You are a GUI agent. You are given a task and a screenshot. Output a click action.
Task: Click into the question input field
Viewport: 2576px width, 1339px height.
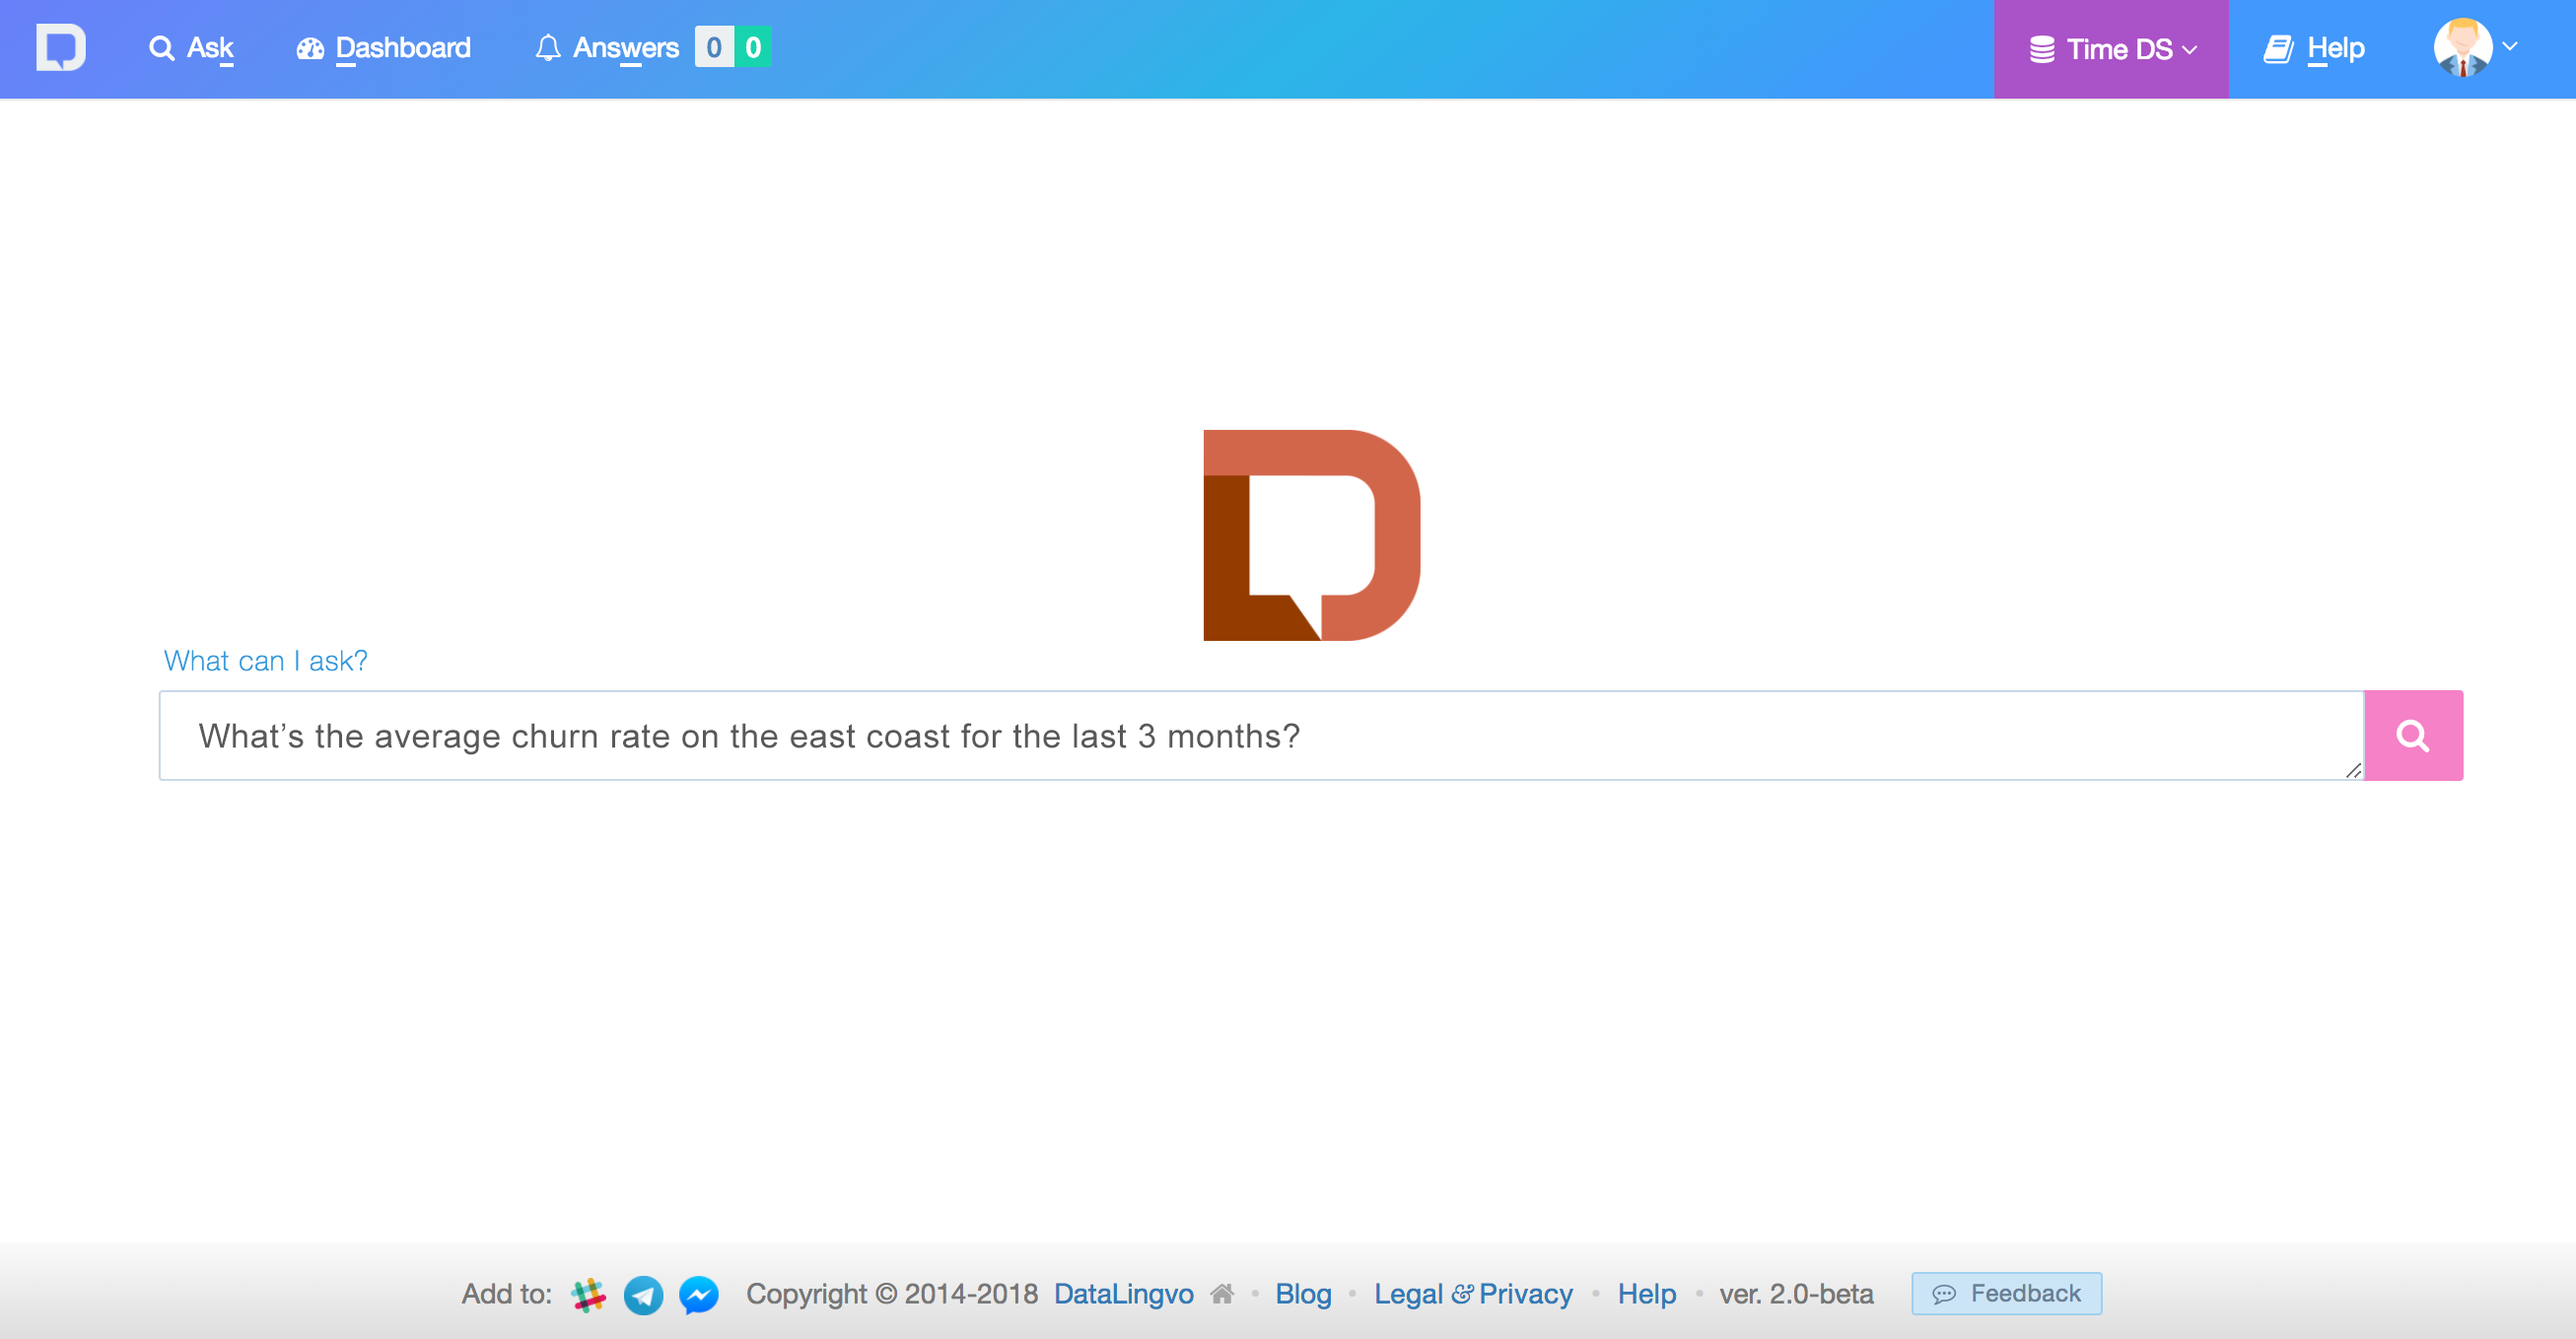1260,736
